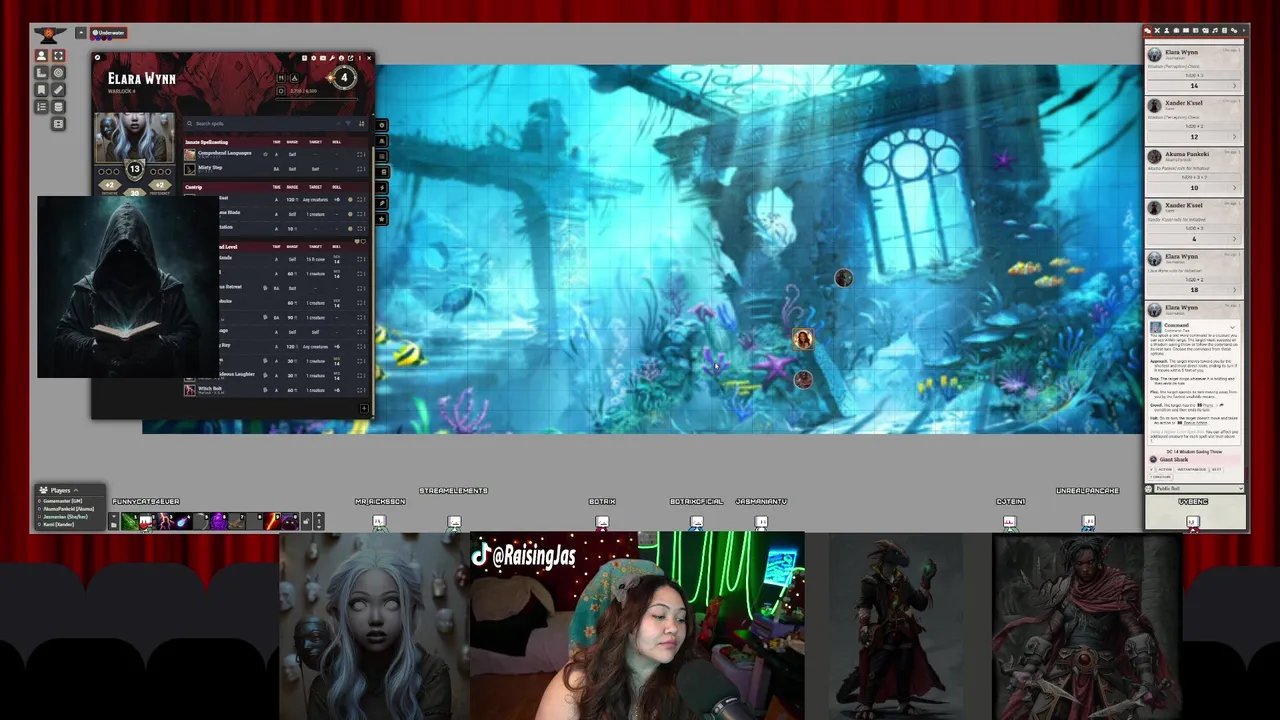Screen dimensions: 1280x720
Task: Click the spell filter funnel icon
Action: (x=349, y=123)
